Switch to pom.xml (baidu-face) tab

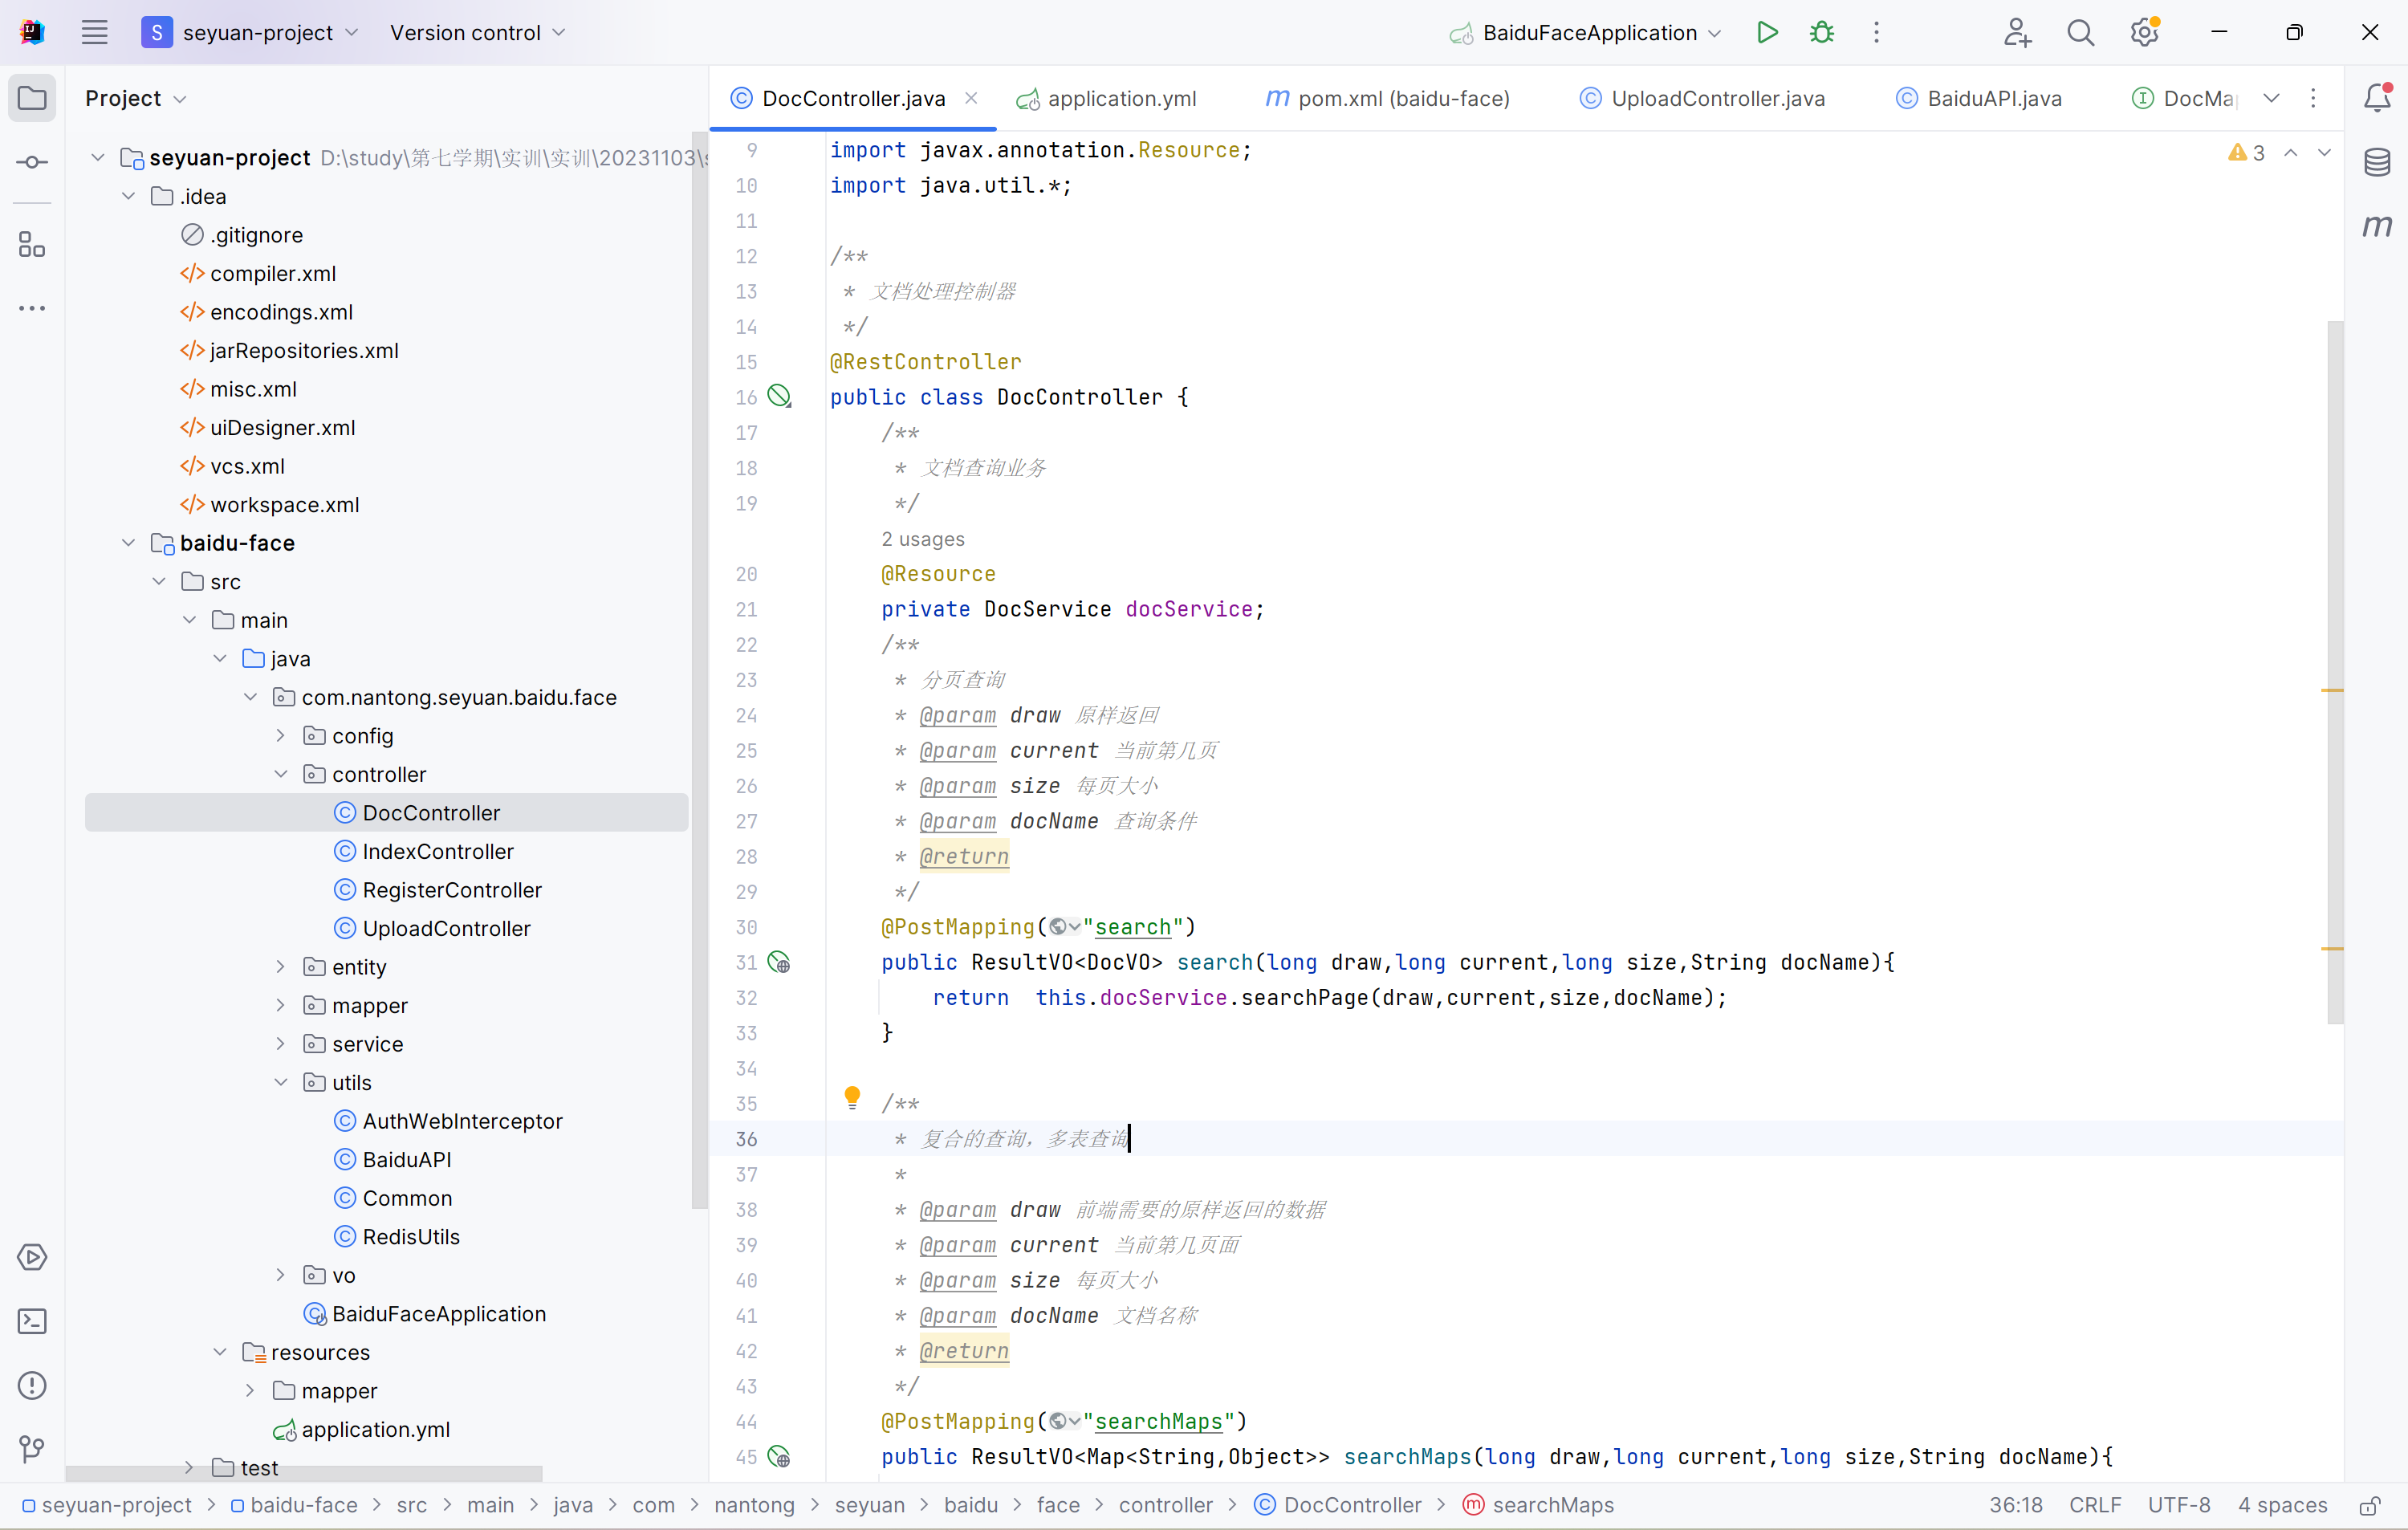point(1388,98)
